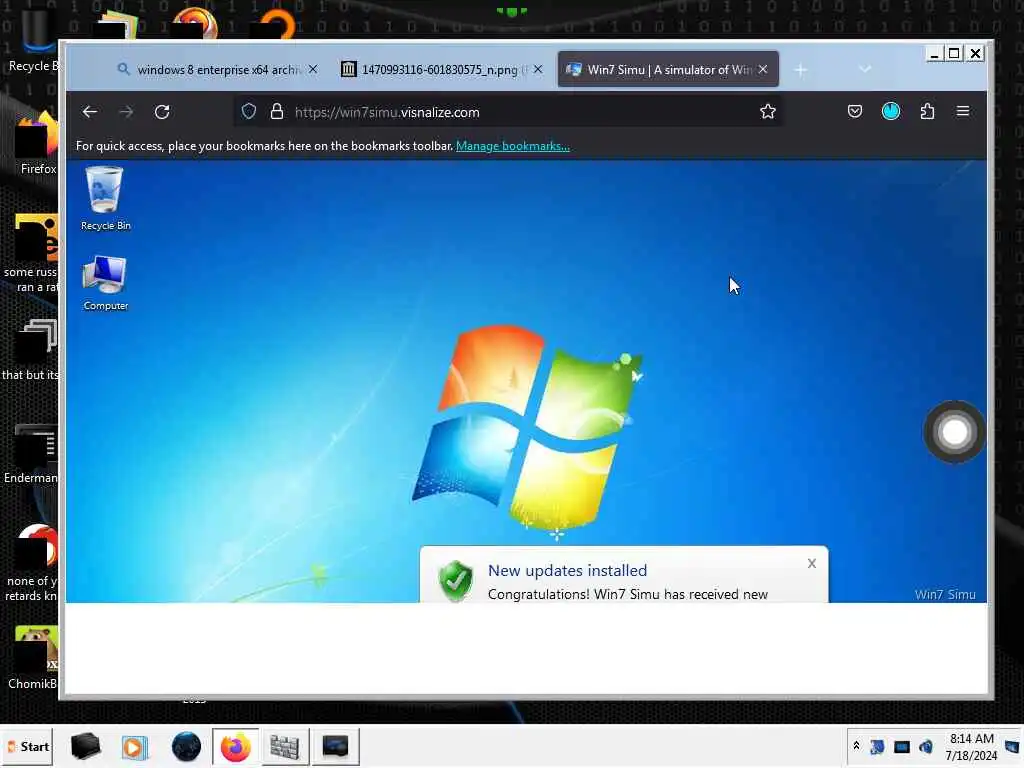Viewport: 1024px width, 768px height.
Task: Click the volume speaker tray icon
Action: (x=925, y=746)
